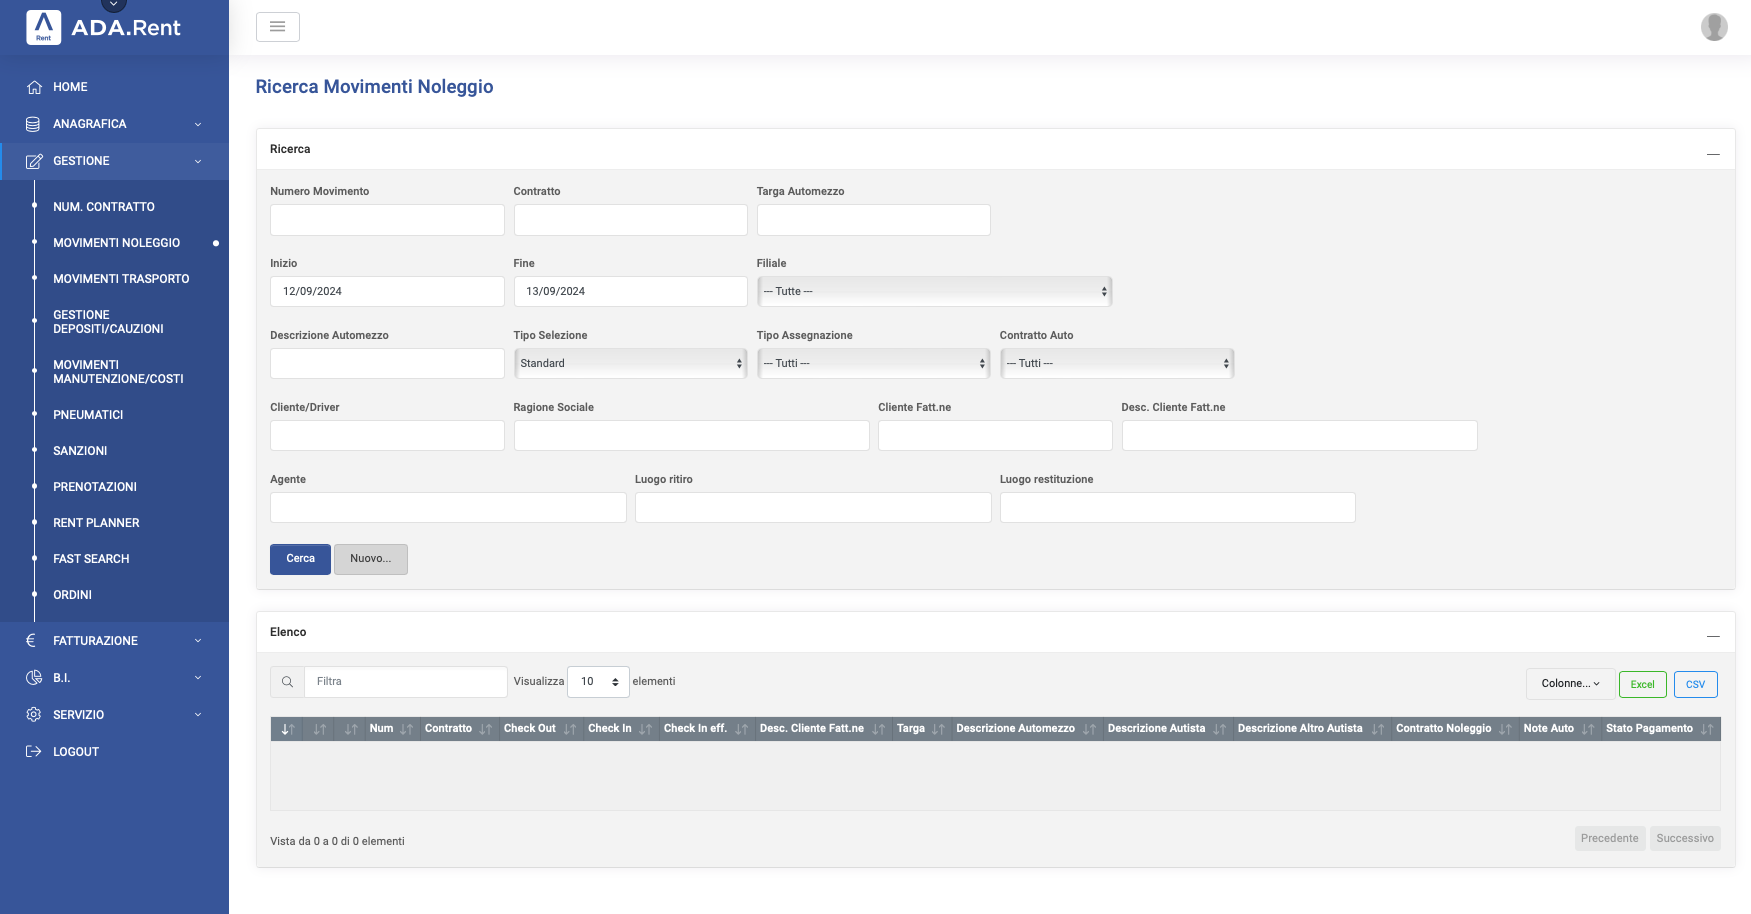Viewport: 1751px width, 914px height.
Task: Open the Filiale dropdown
Action: [934, 292]
